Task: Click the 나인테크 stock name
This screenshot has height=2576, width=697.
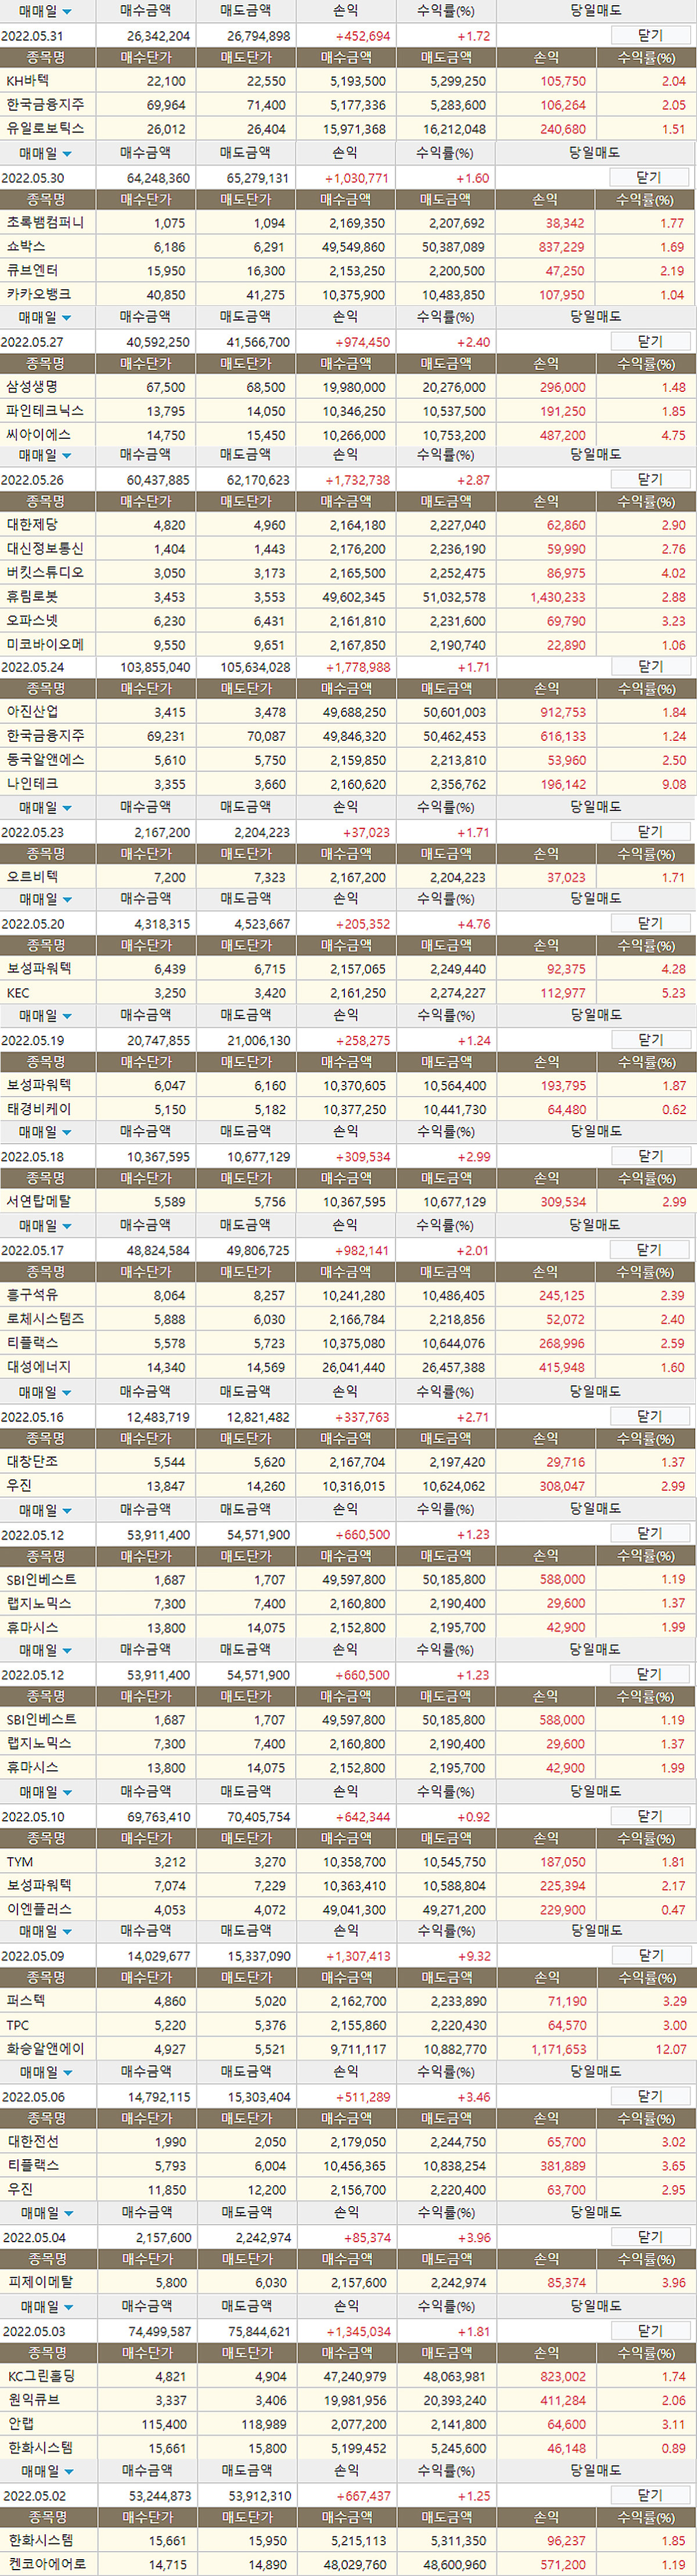Action: [32, 784]
